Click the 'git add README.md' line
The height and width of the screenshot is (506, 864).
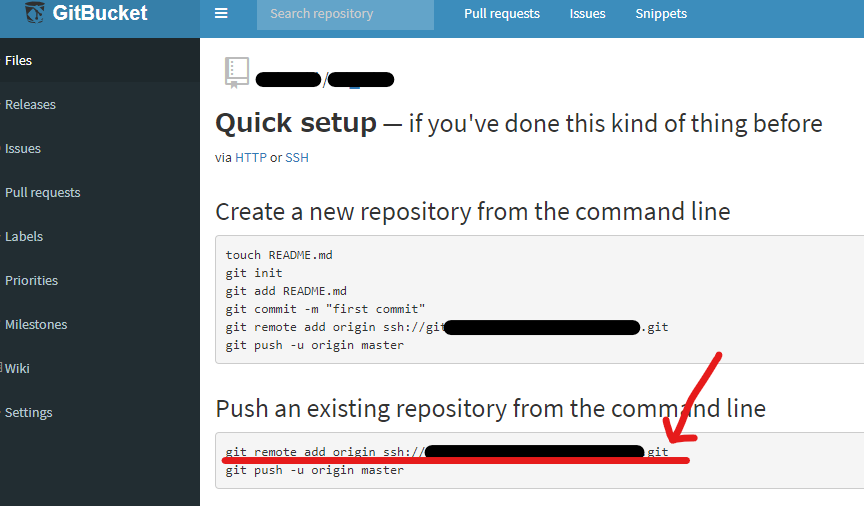point(286,291)
